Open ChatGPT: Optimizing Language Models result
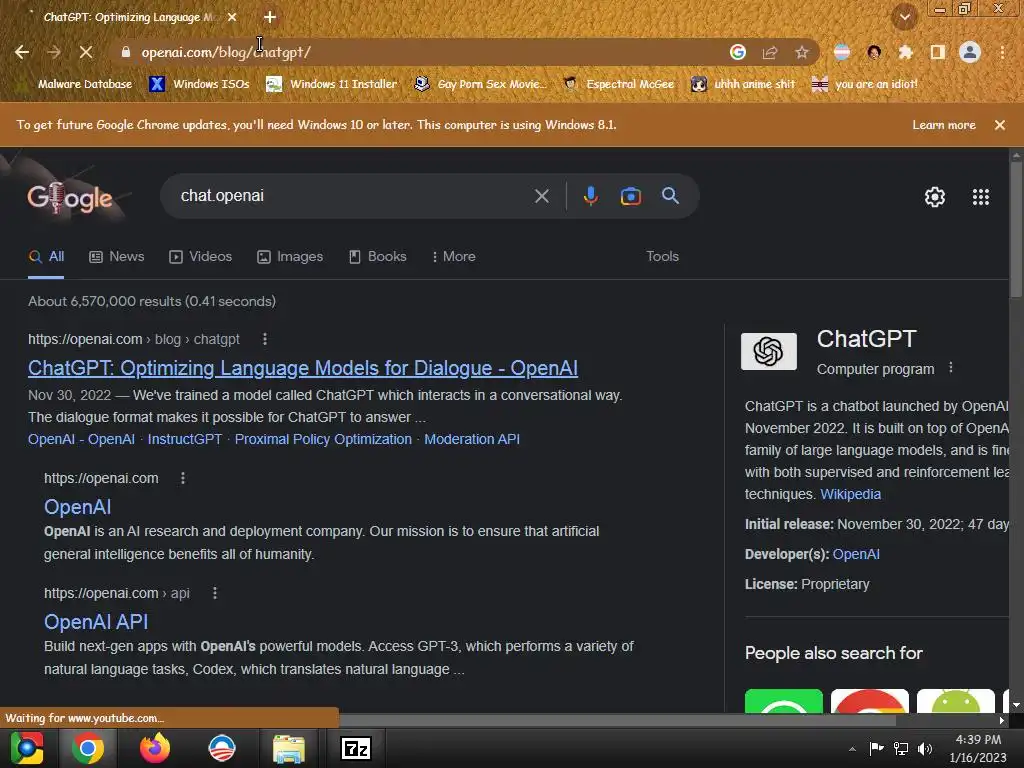1024x768 pixels. [302, 368]
